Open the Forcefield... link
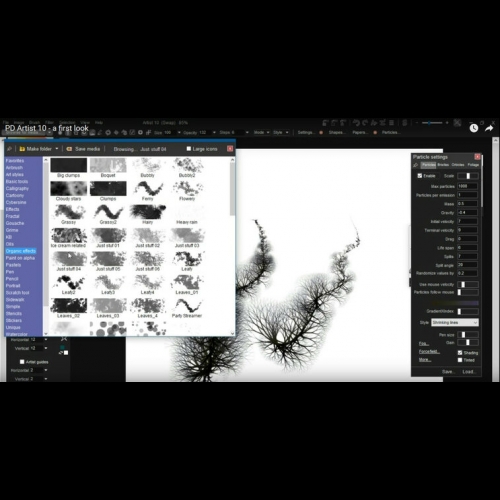This screenshot has height=500, width=500. 429,351
